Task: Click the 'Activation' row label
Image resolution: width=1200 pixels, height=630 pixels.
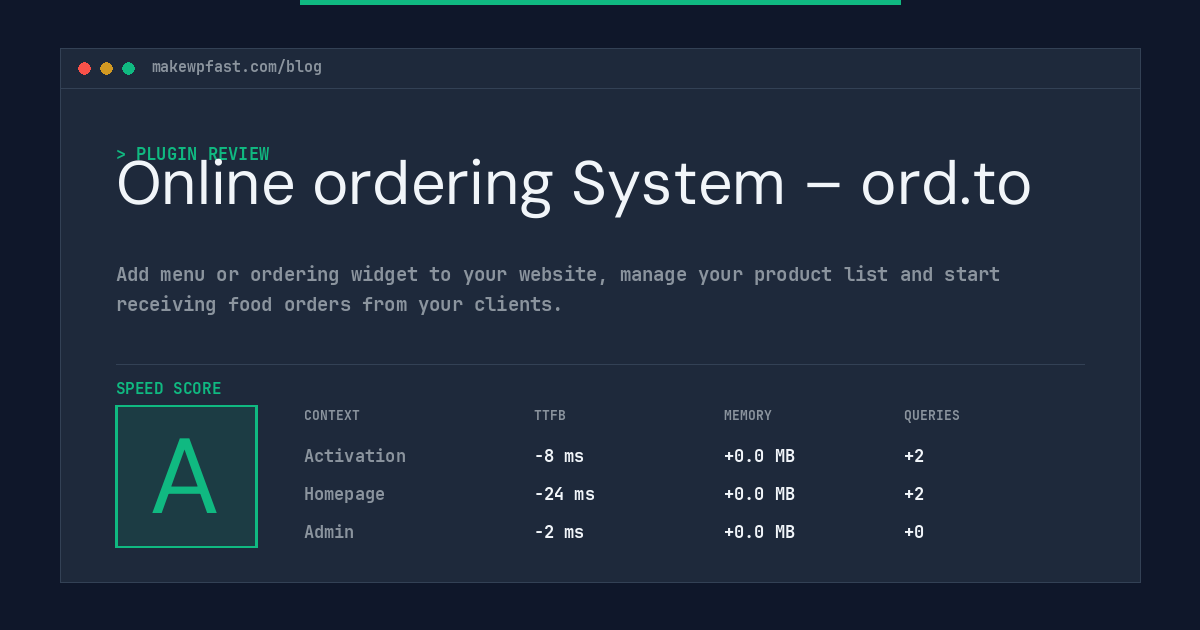Action: coord(355,456)
